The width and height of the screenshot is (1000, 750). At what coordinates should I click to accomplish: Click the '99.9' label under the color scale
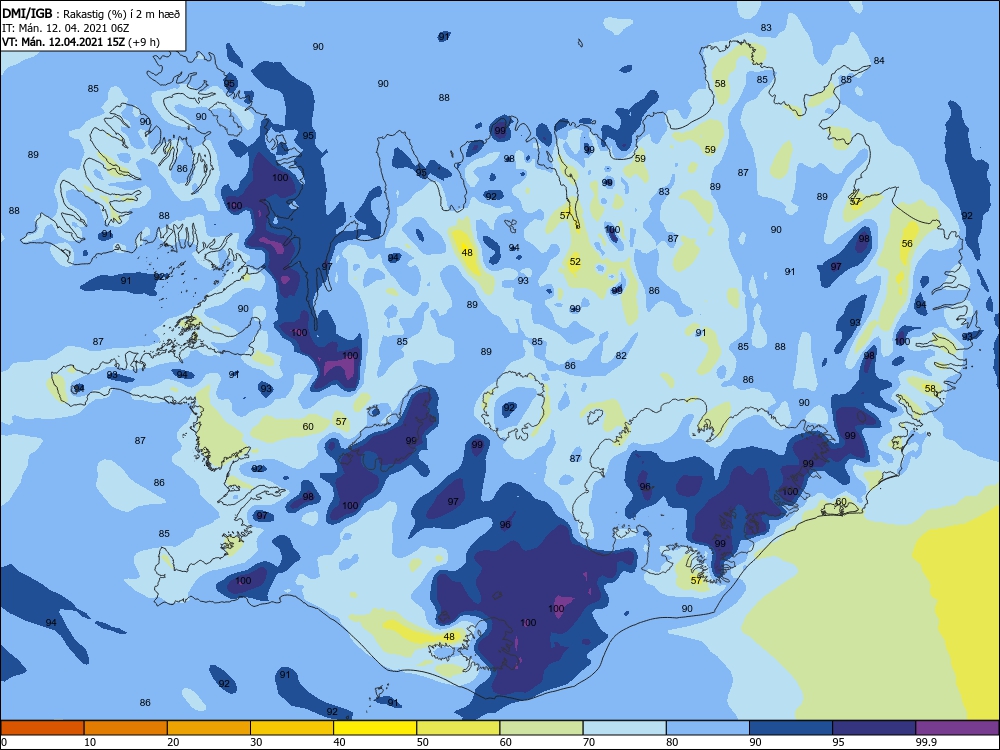(926, 742)
